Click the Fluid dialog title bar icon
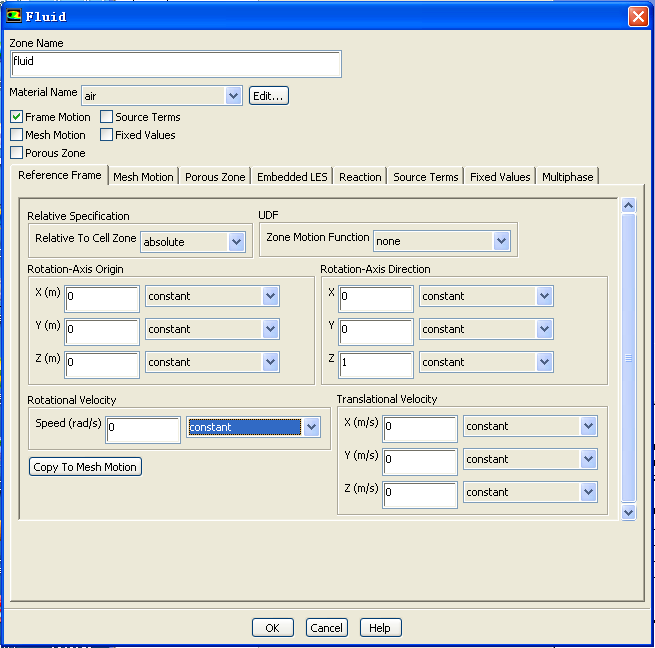Screen dimensions: 655x648 tap(14, 16)
